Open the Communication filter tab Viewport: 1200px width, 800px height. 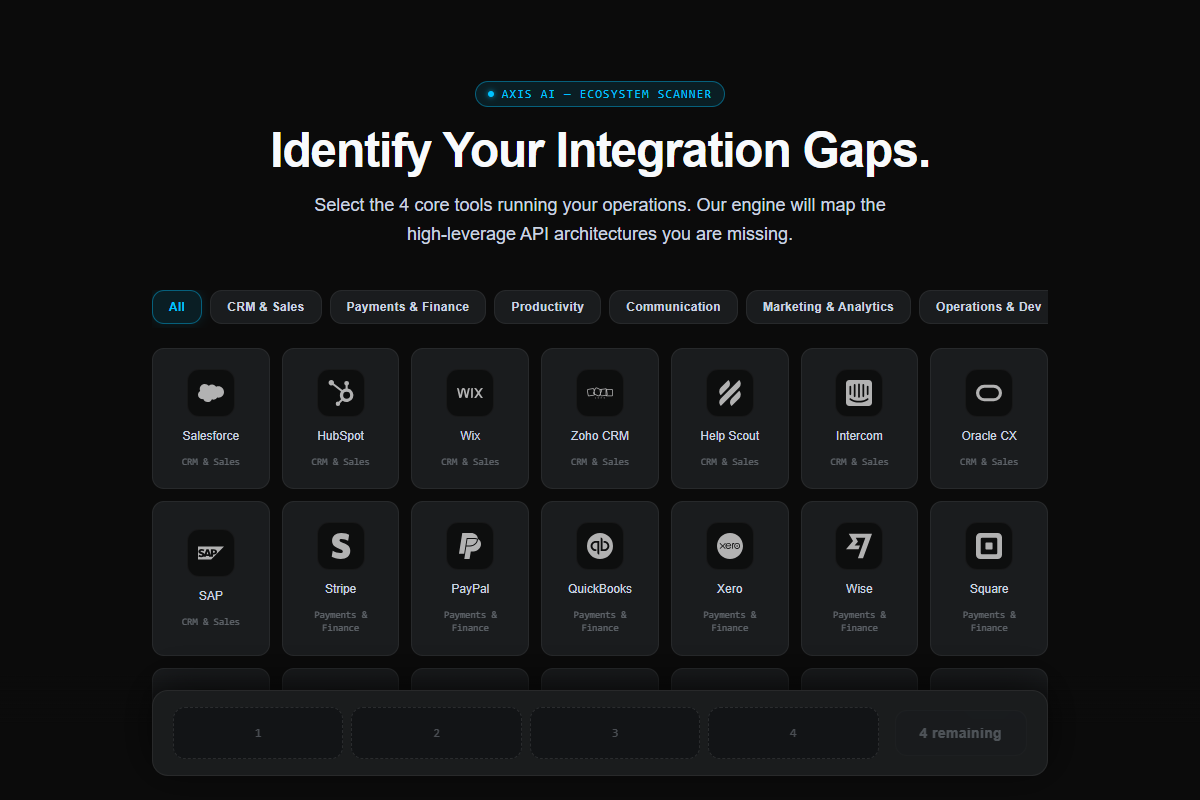coord(673,307)
